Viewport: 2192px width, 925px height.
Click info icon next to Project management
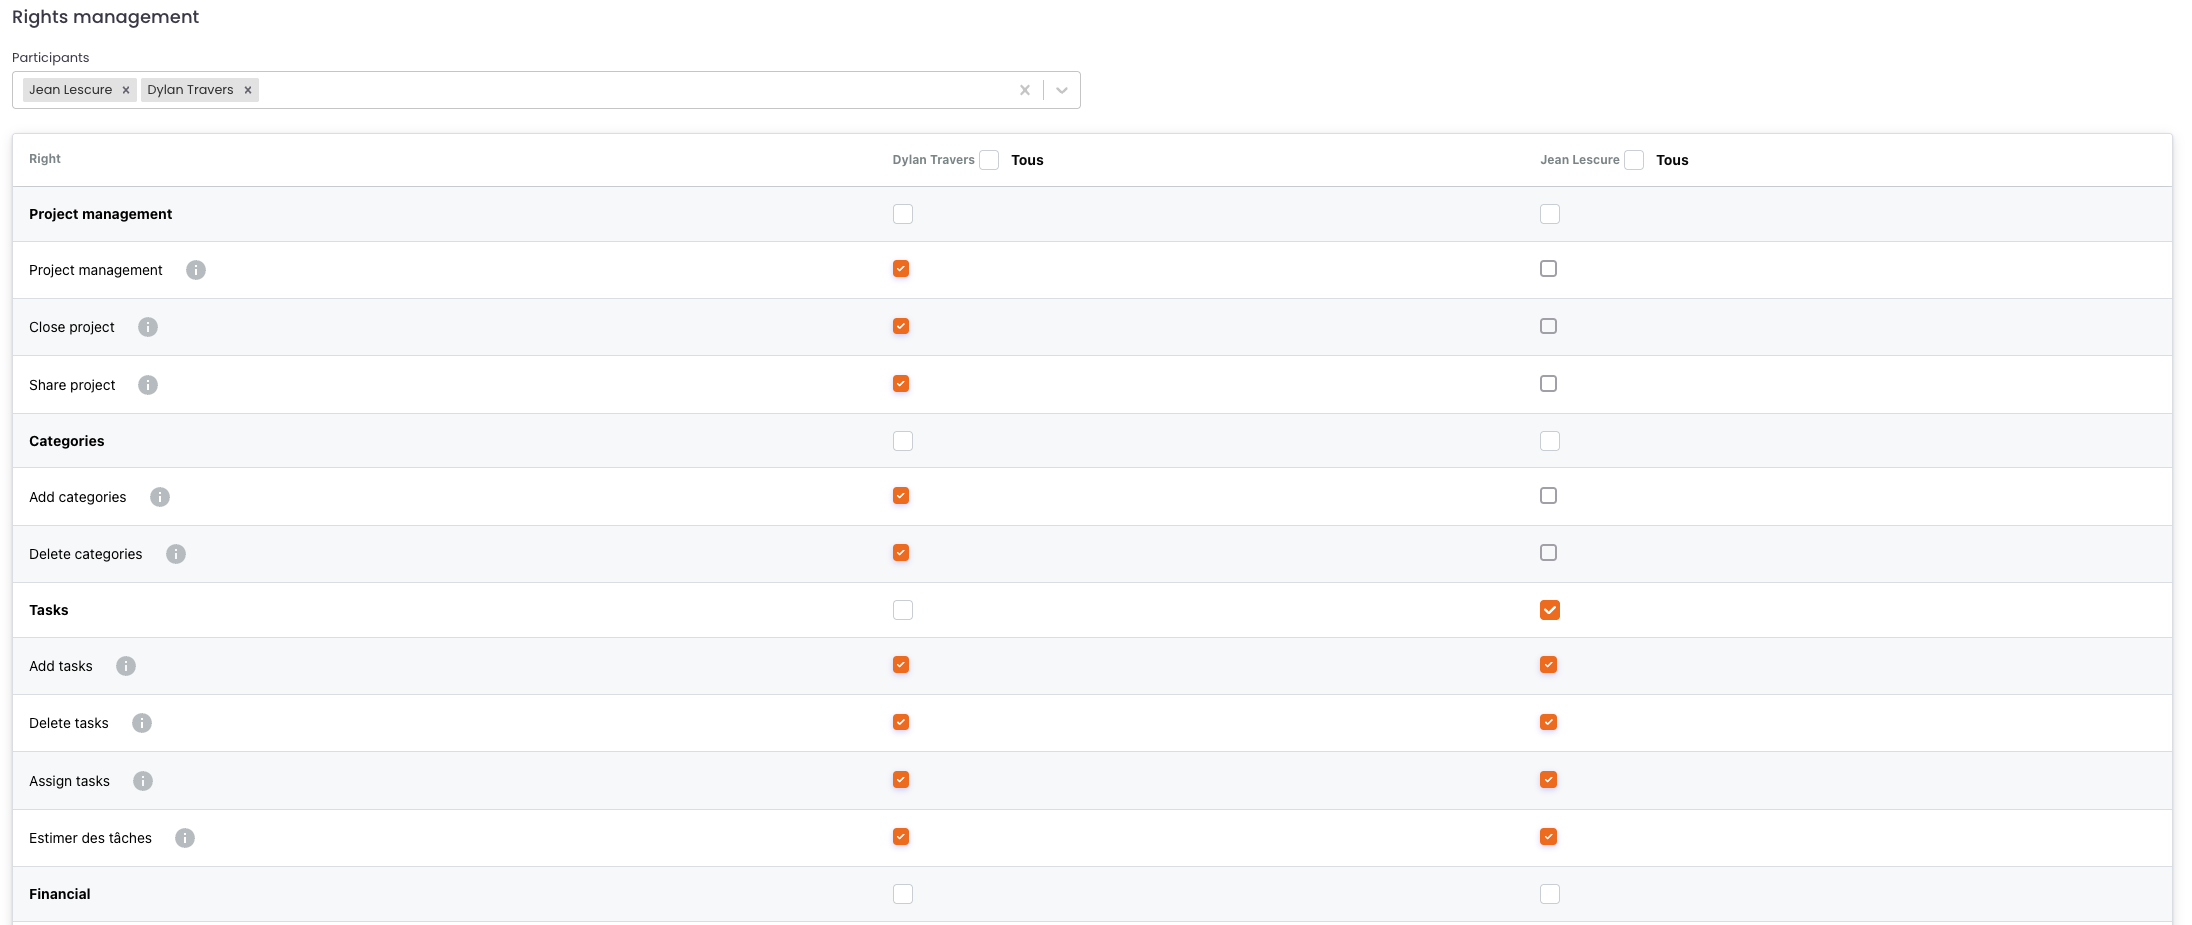click(x=196, y=270)
